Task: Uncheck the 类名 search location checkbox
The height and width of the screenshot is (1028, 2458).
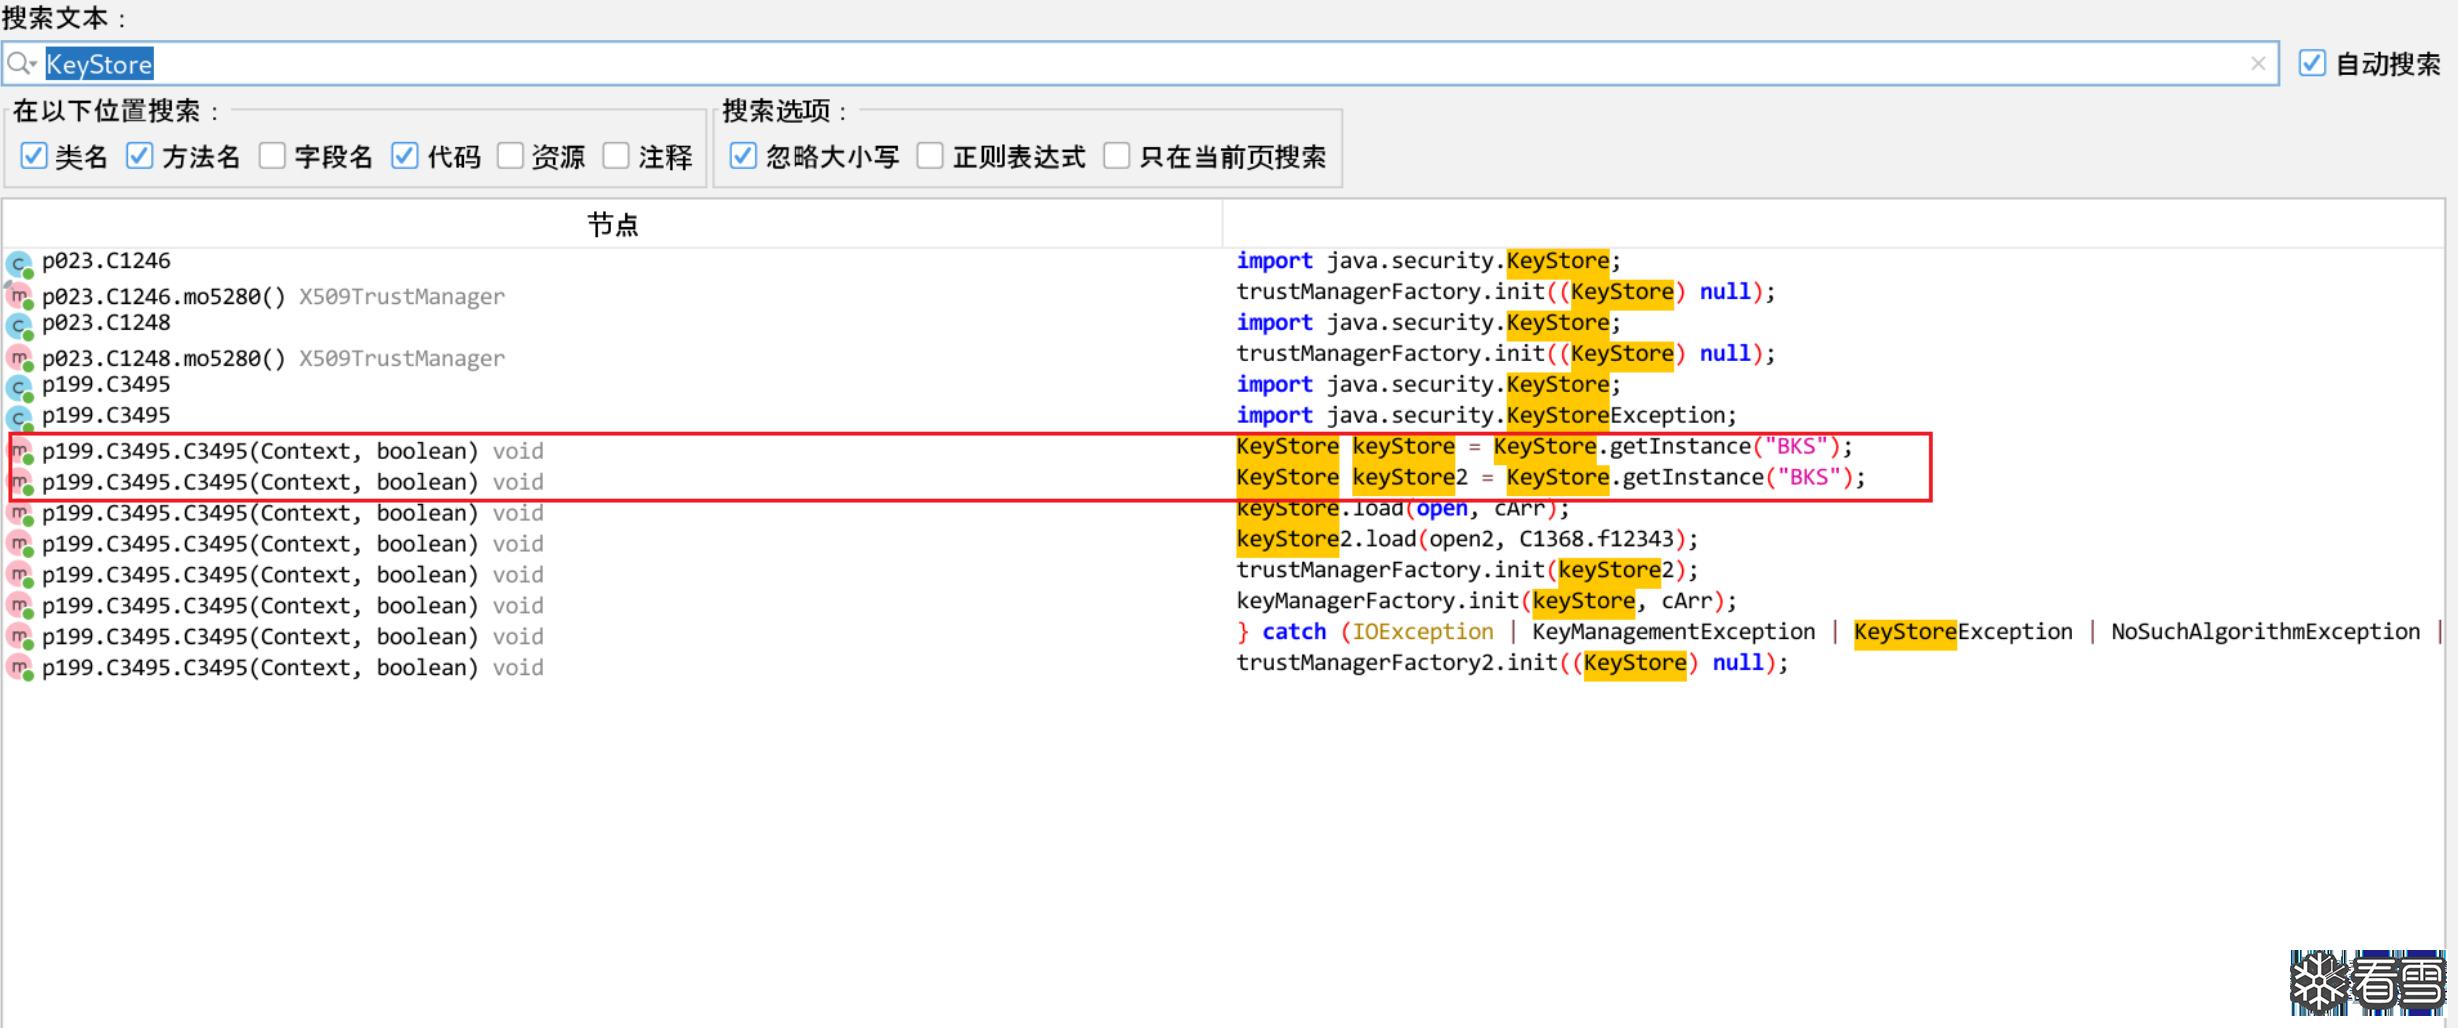Action: click(x=34, y=156)
